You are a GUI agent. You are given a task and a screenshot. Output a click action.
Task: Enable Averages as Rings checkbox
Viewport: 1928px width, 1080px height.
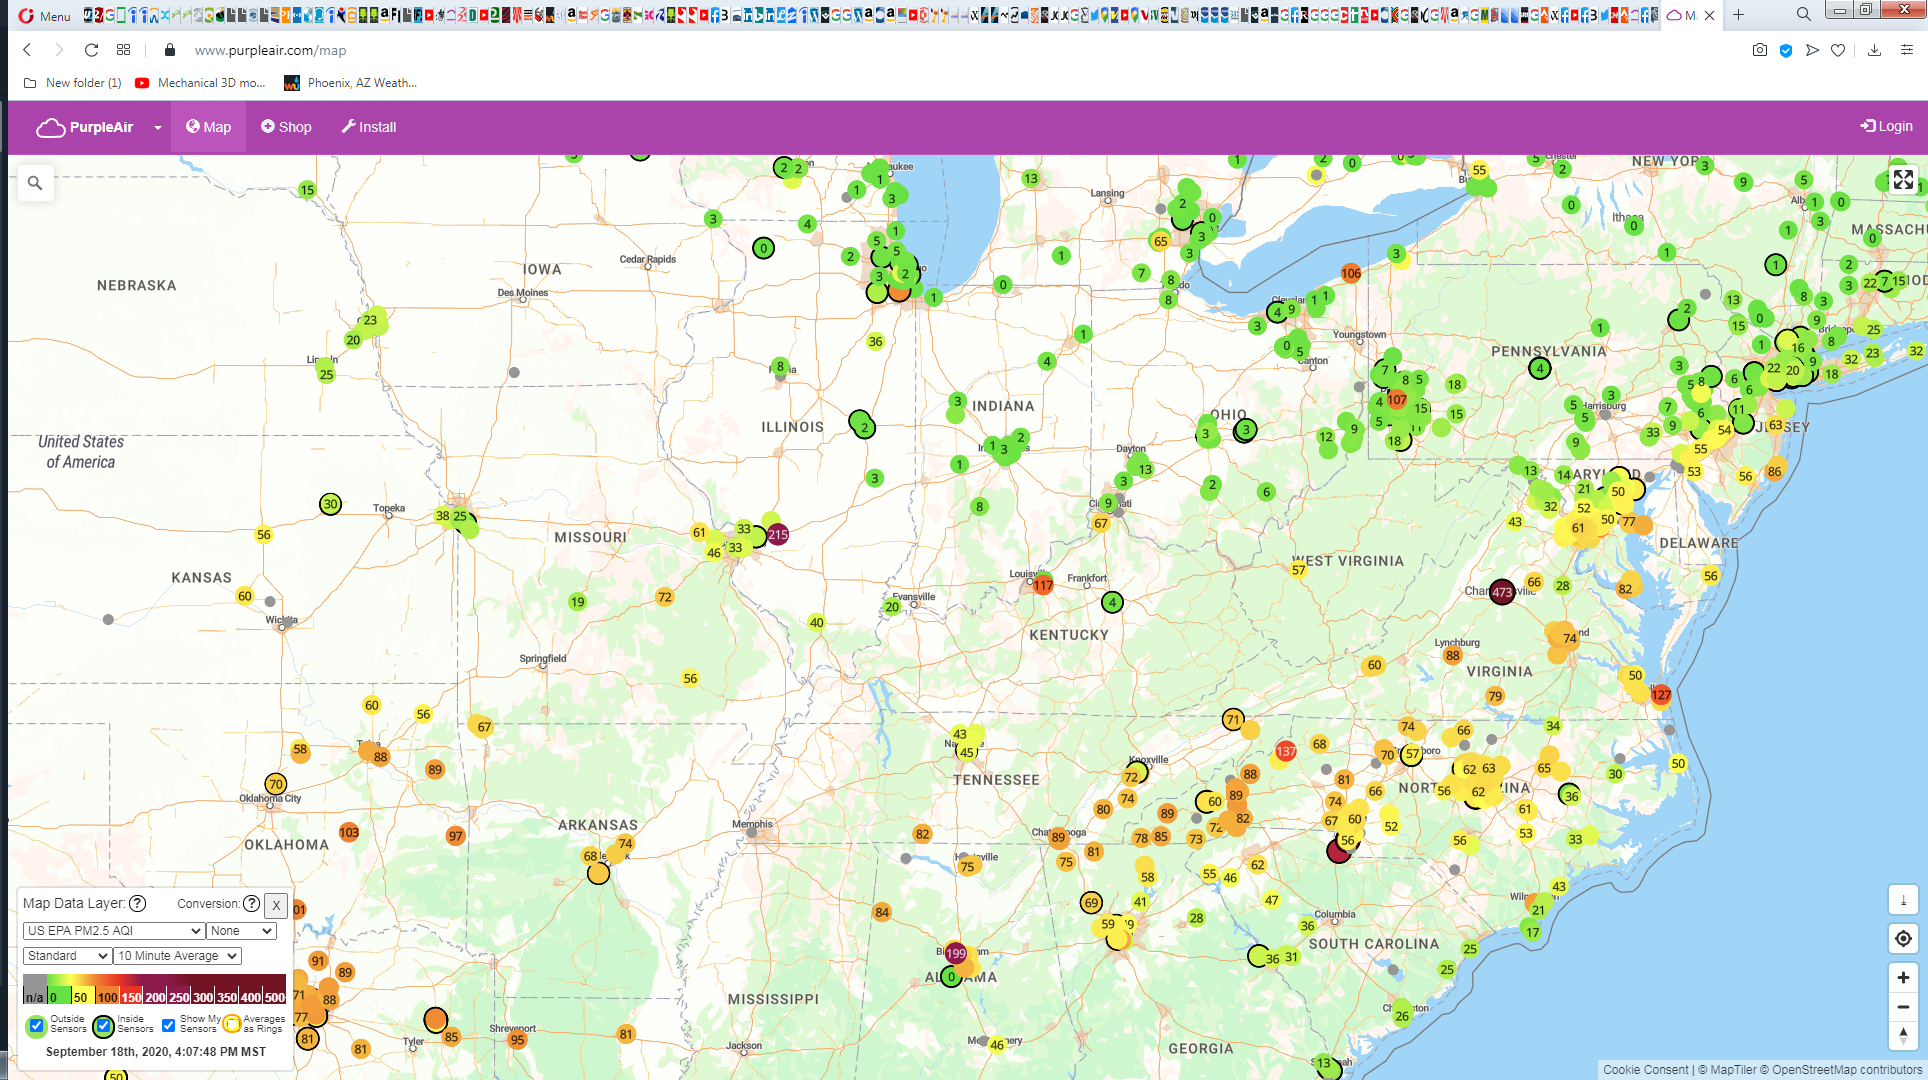click(x=232, y=1024)
